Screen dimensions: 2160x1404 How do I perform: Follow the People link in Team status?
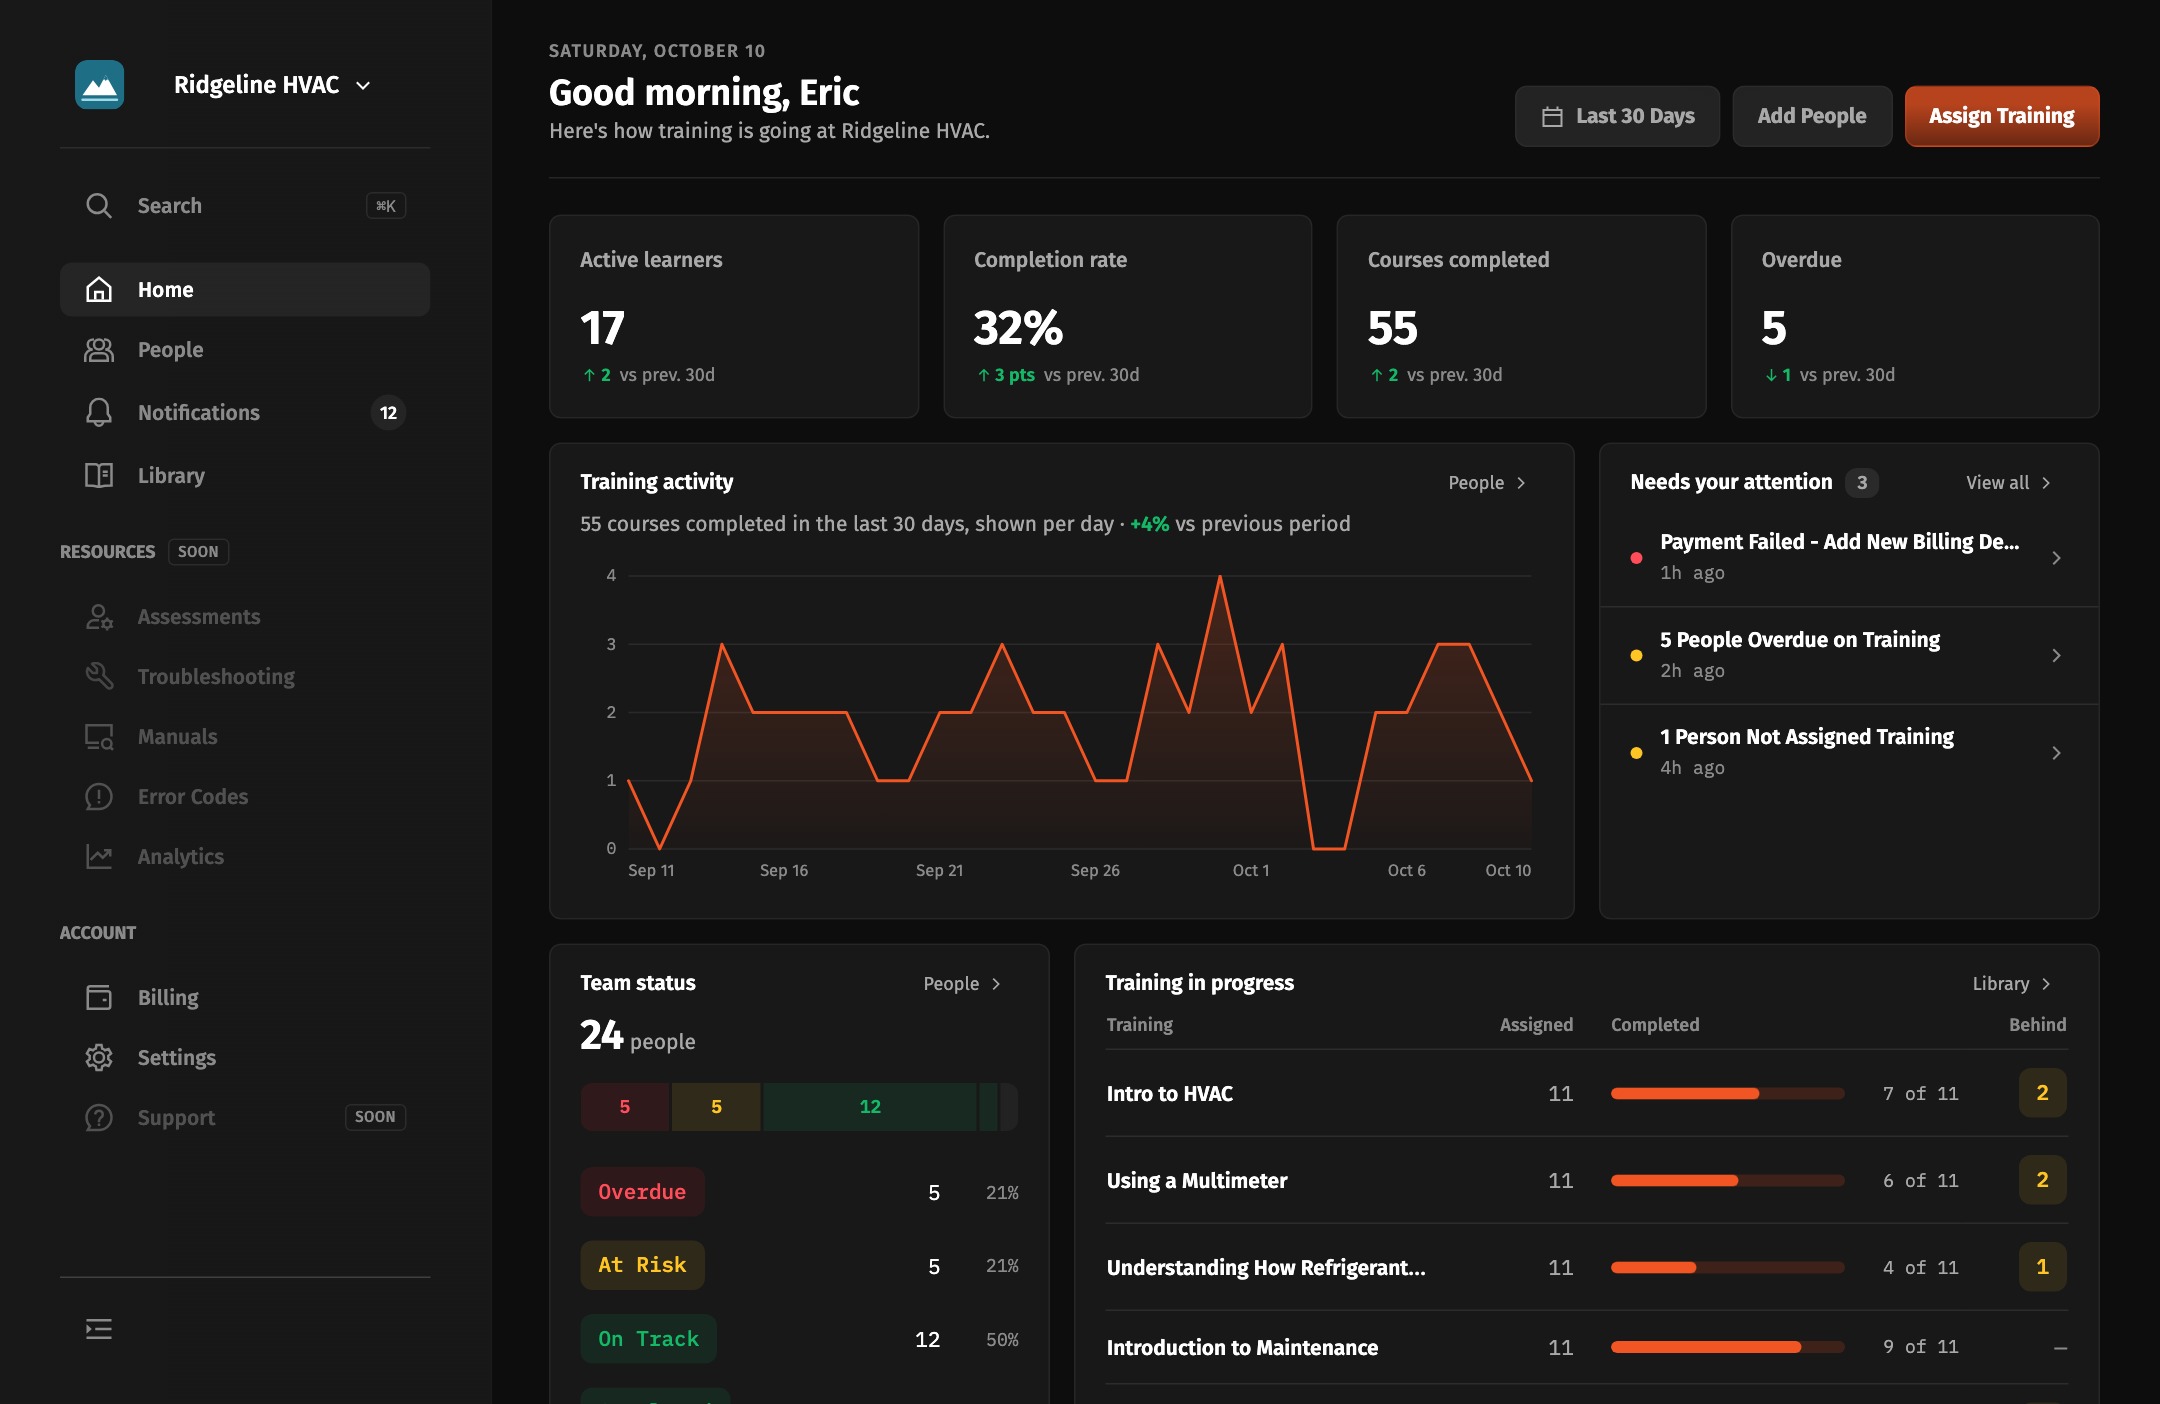[962, 984]
